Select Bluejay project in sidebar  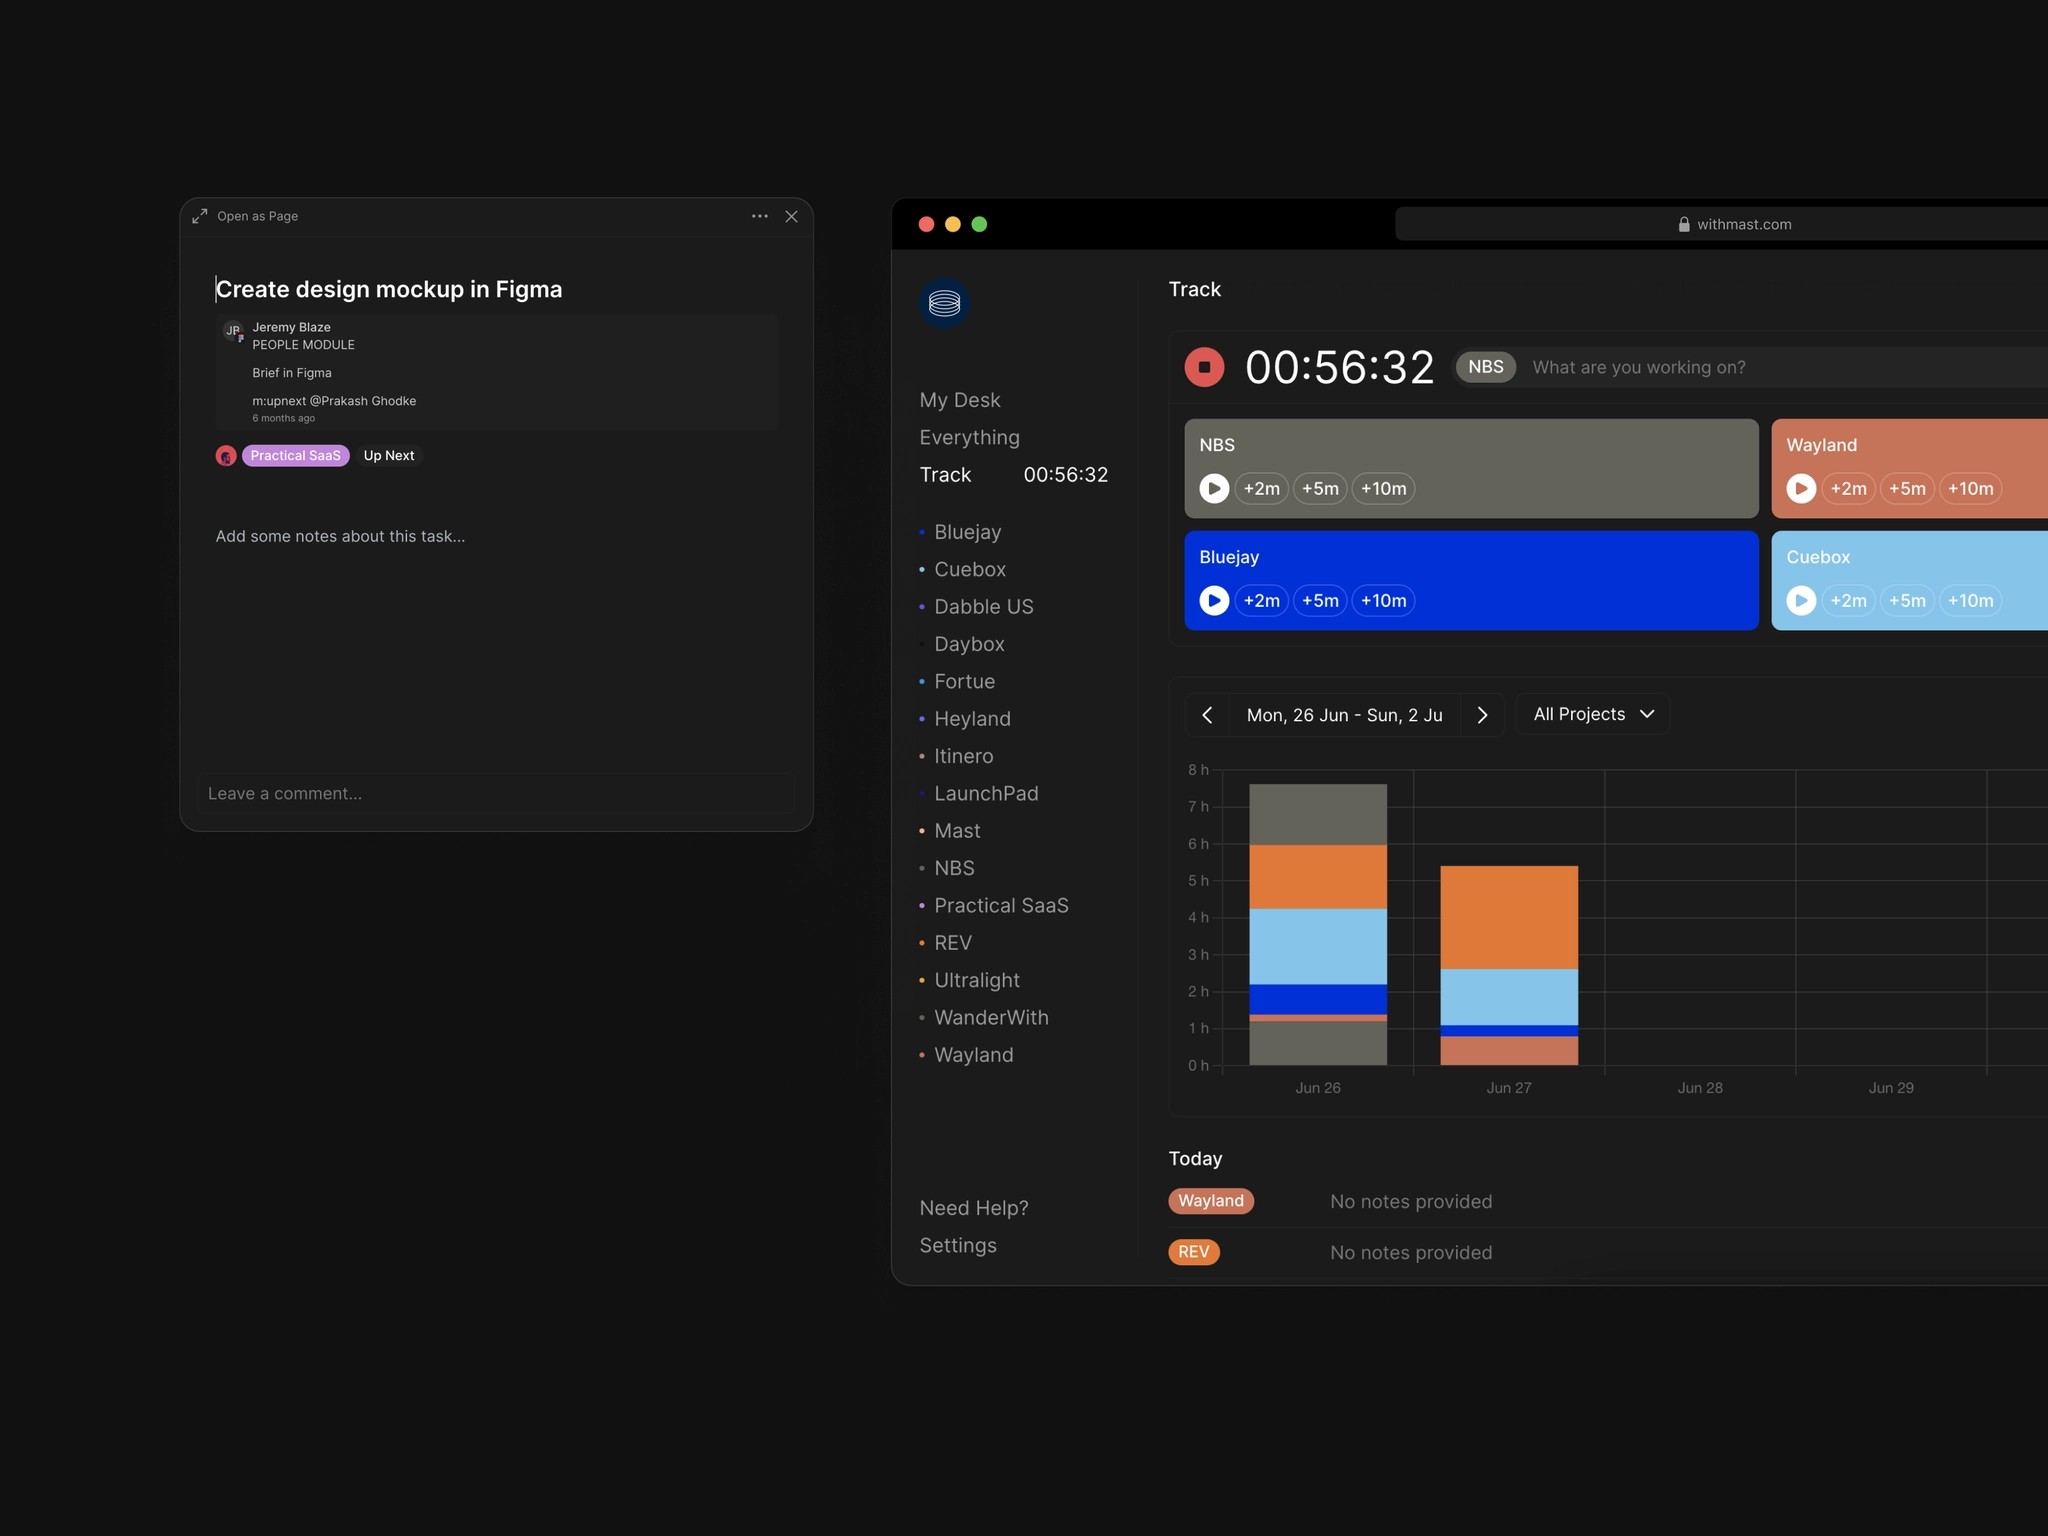[967, 532]
